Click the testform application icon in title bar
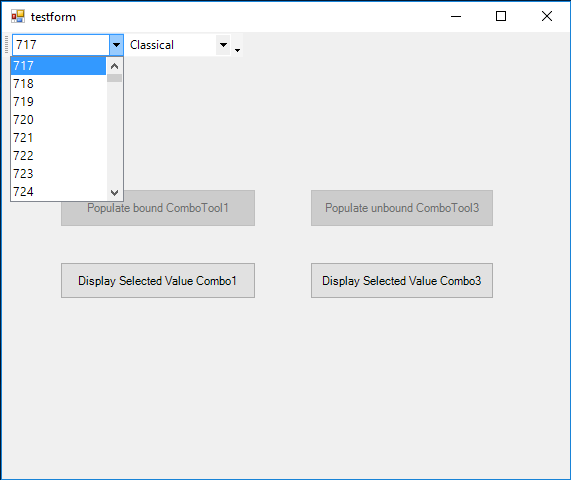 pos(17,16)
